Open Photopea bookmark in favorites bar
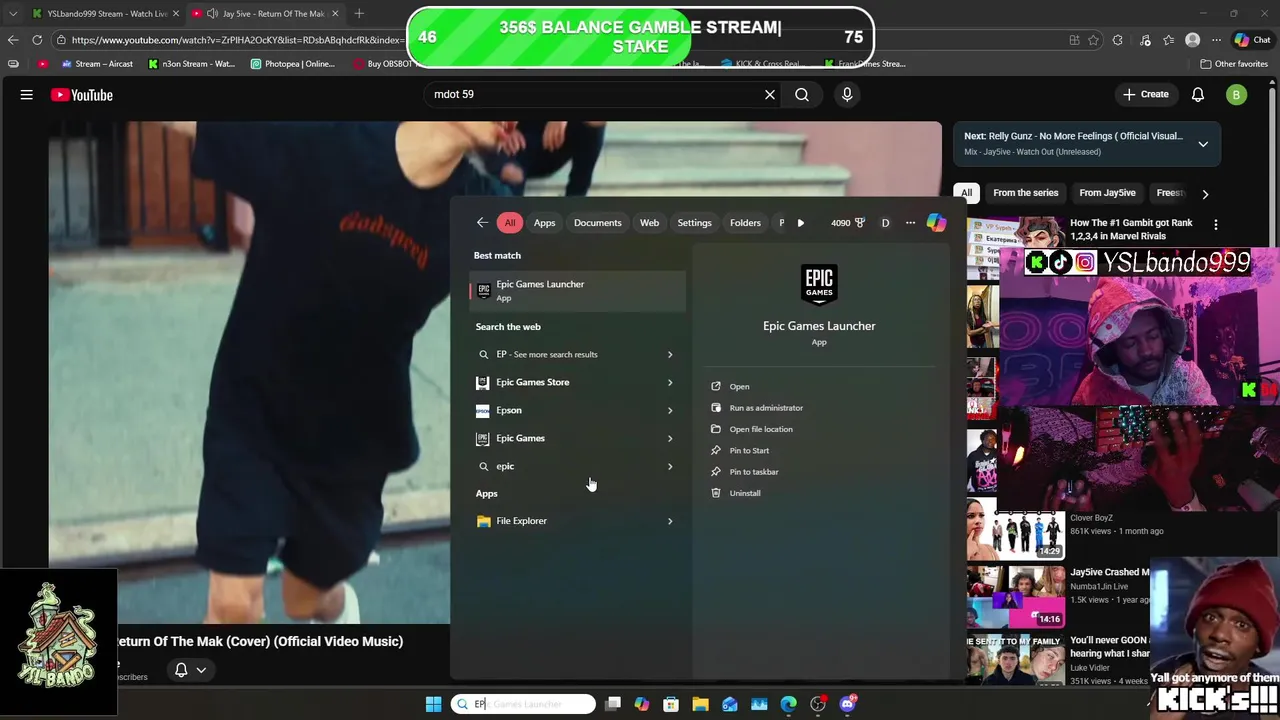The height and width of the screenshot is (720, 1280). tap(293, 64)
